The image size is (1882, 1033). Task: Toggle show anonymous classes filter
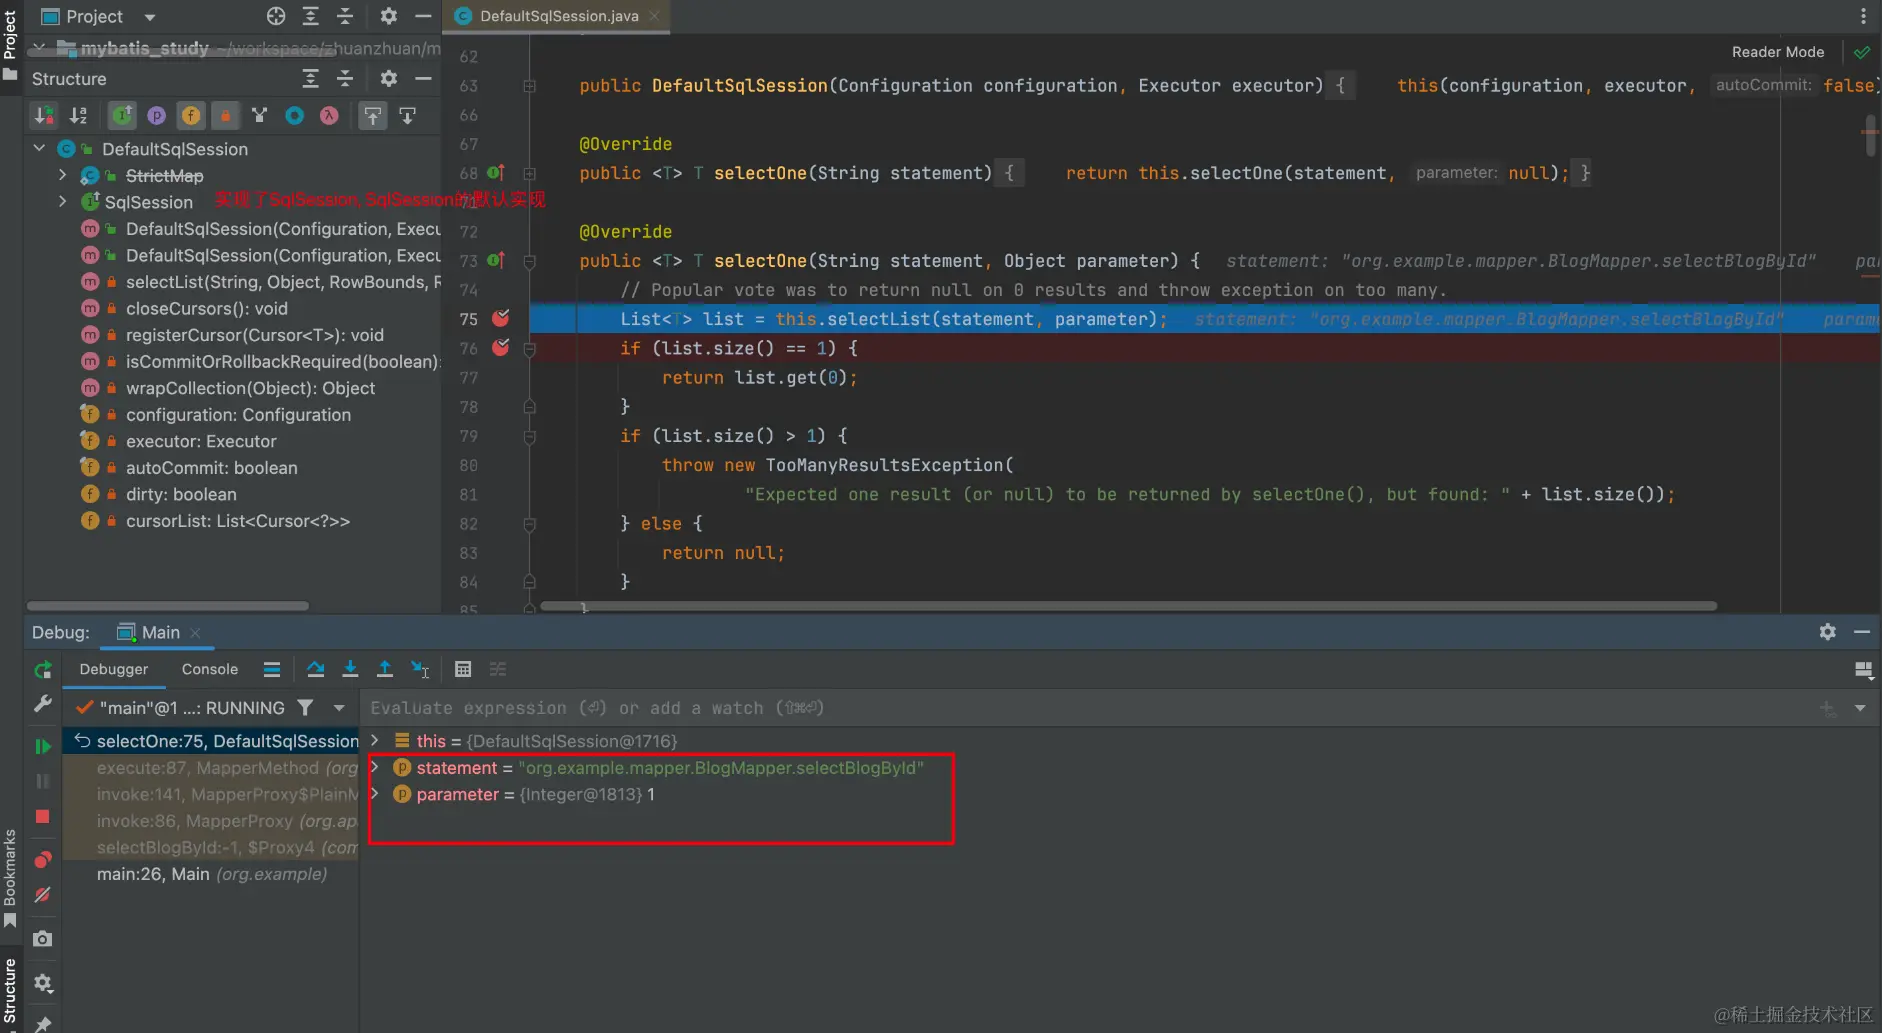(x=294, y=116)
